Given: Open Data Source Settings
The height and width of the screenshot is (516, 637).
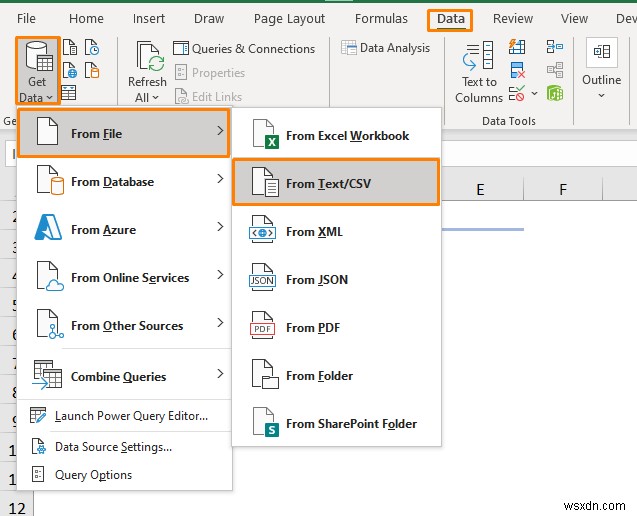Looking at the screenshot, I should [x=124, y=447].
